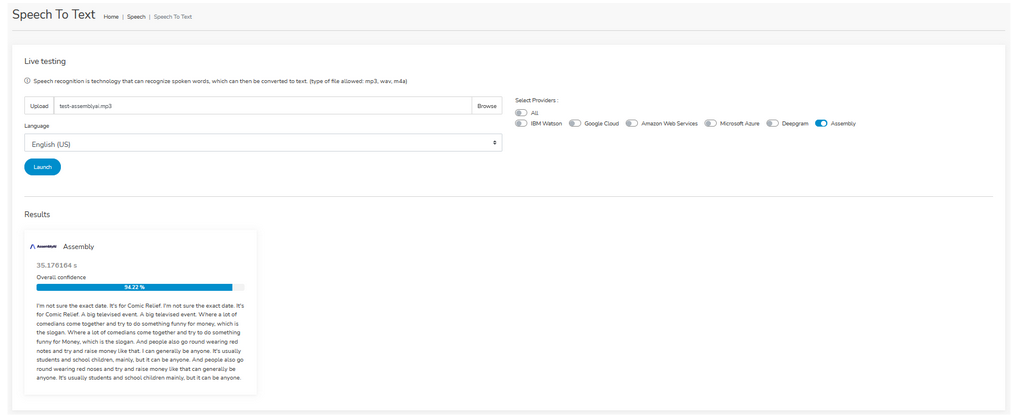This screenshot has width=1012, height=416.
Task: Click the file field showing test-assemblyai.mp3
Action: click(262, 105)
